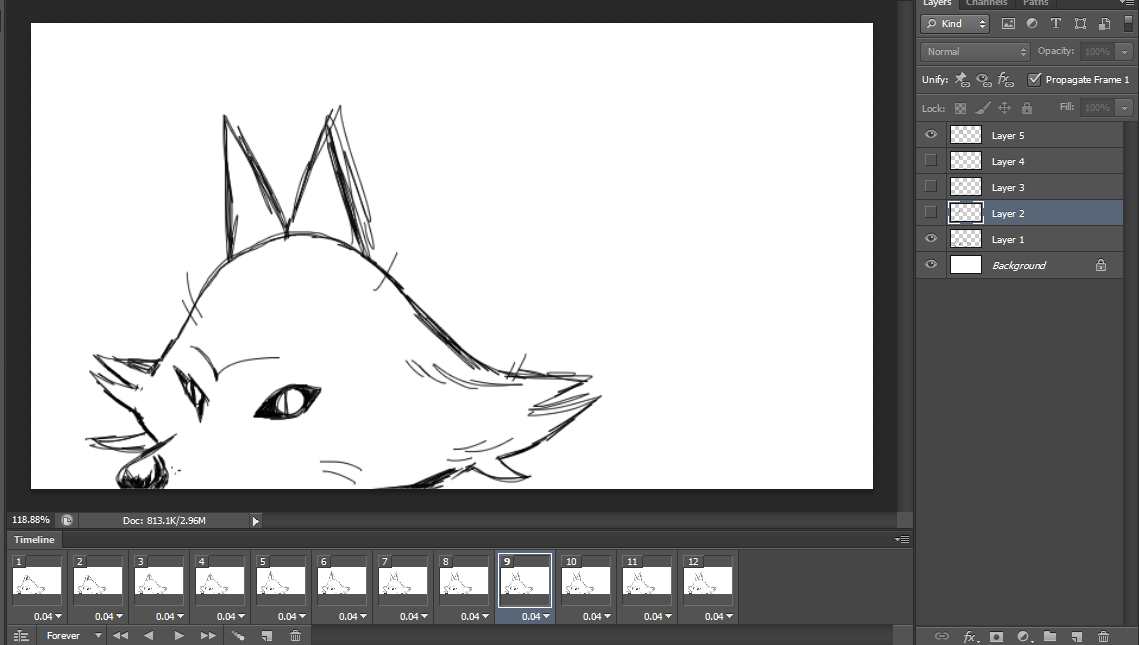
Task: Click the link layers icon
Action: 941,636
